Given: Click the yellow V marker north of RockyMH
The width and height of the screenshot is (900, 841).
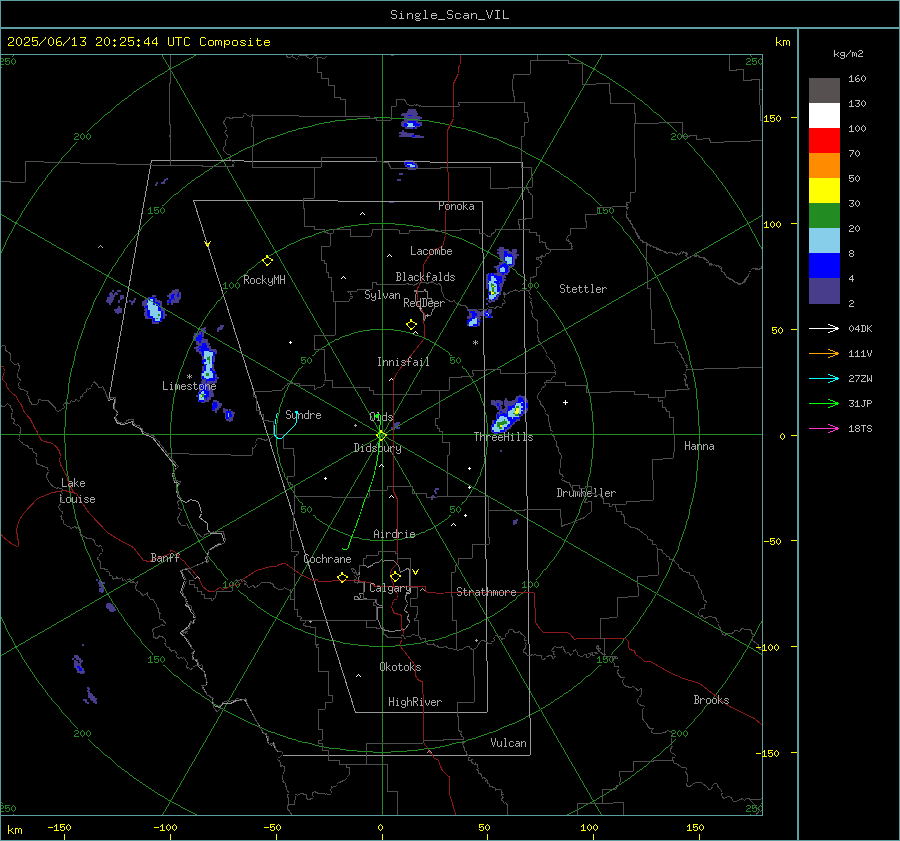Looking at the screenshot, I should (x=208, y=244).
